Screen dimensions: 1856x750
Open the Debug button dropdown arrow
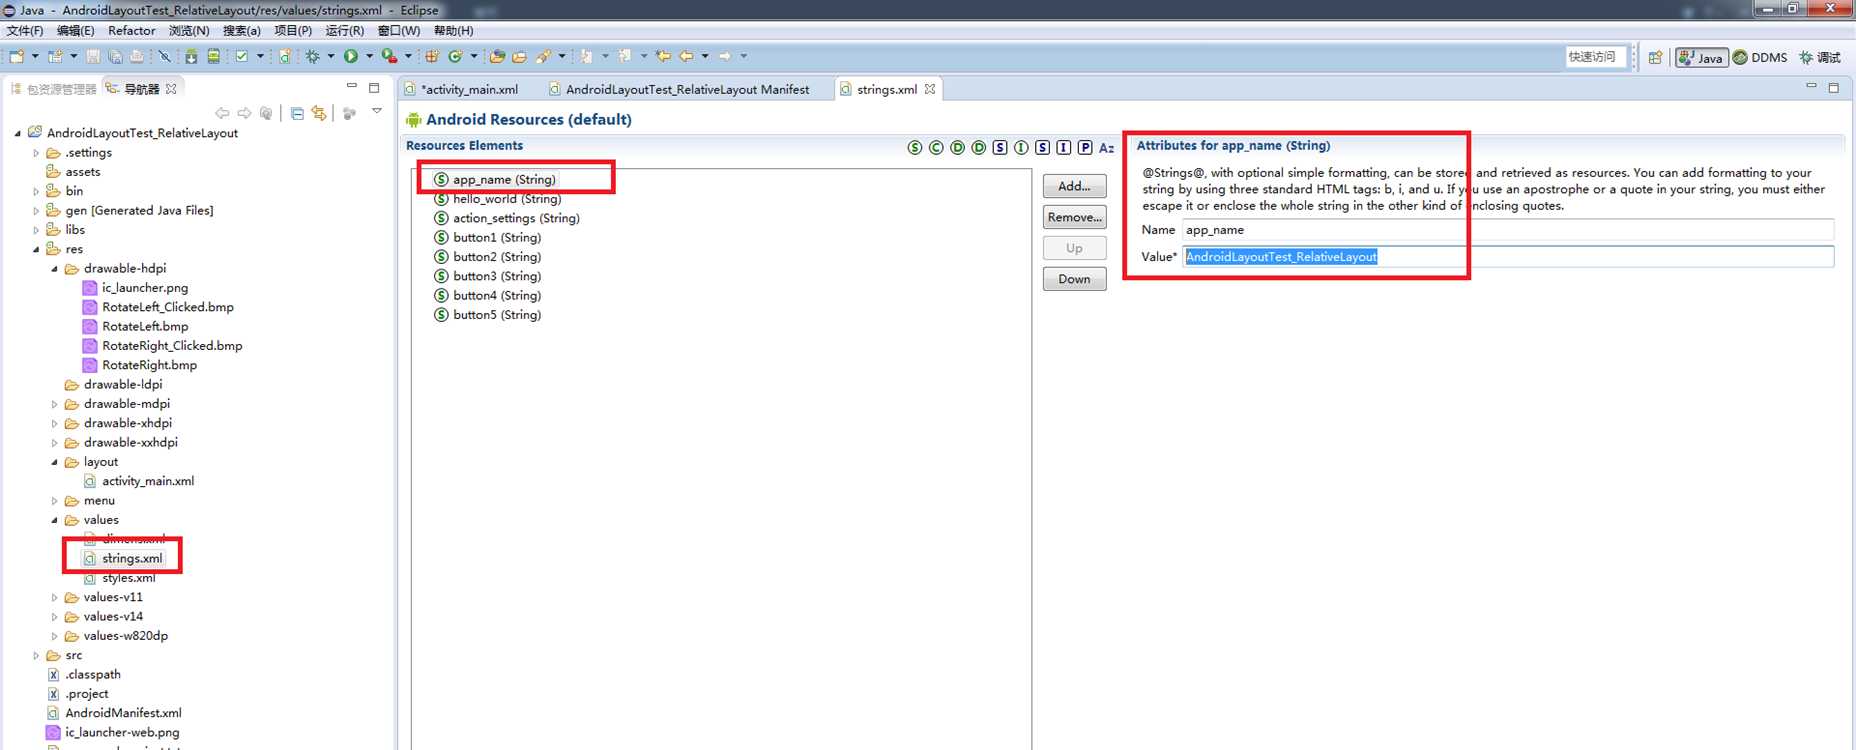click(x=331, y=56)
